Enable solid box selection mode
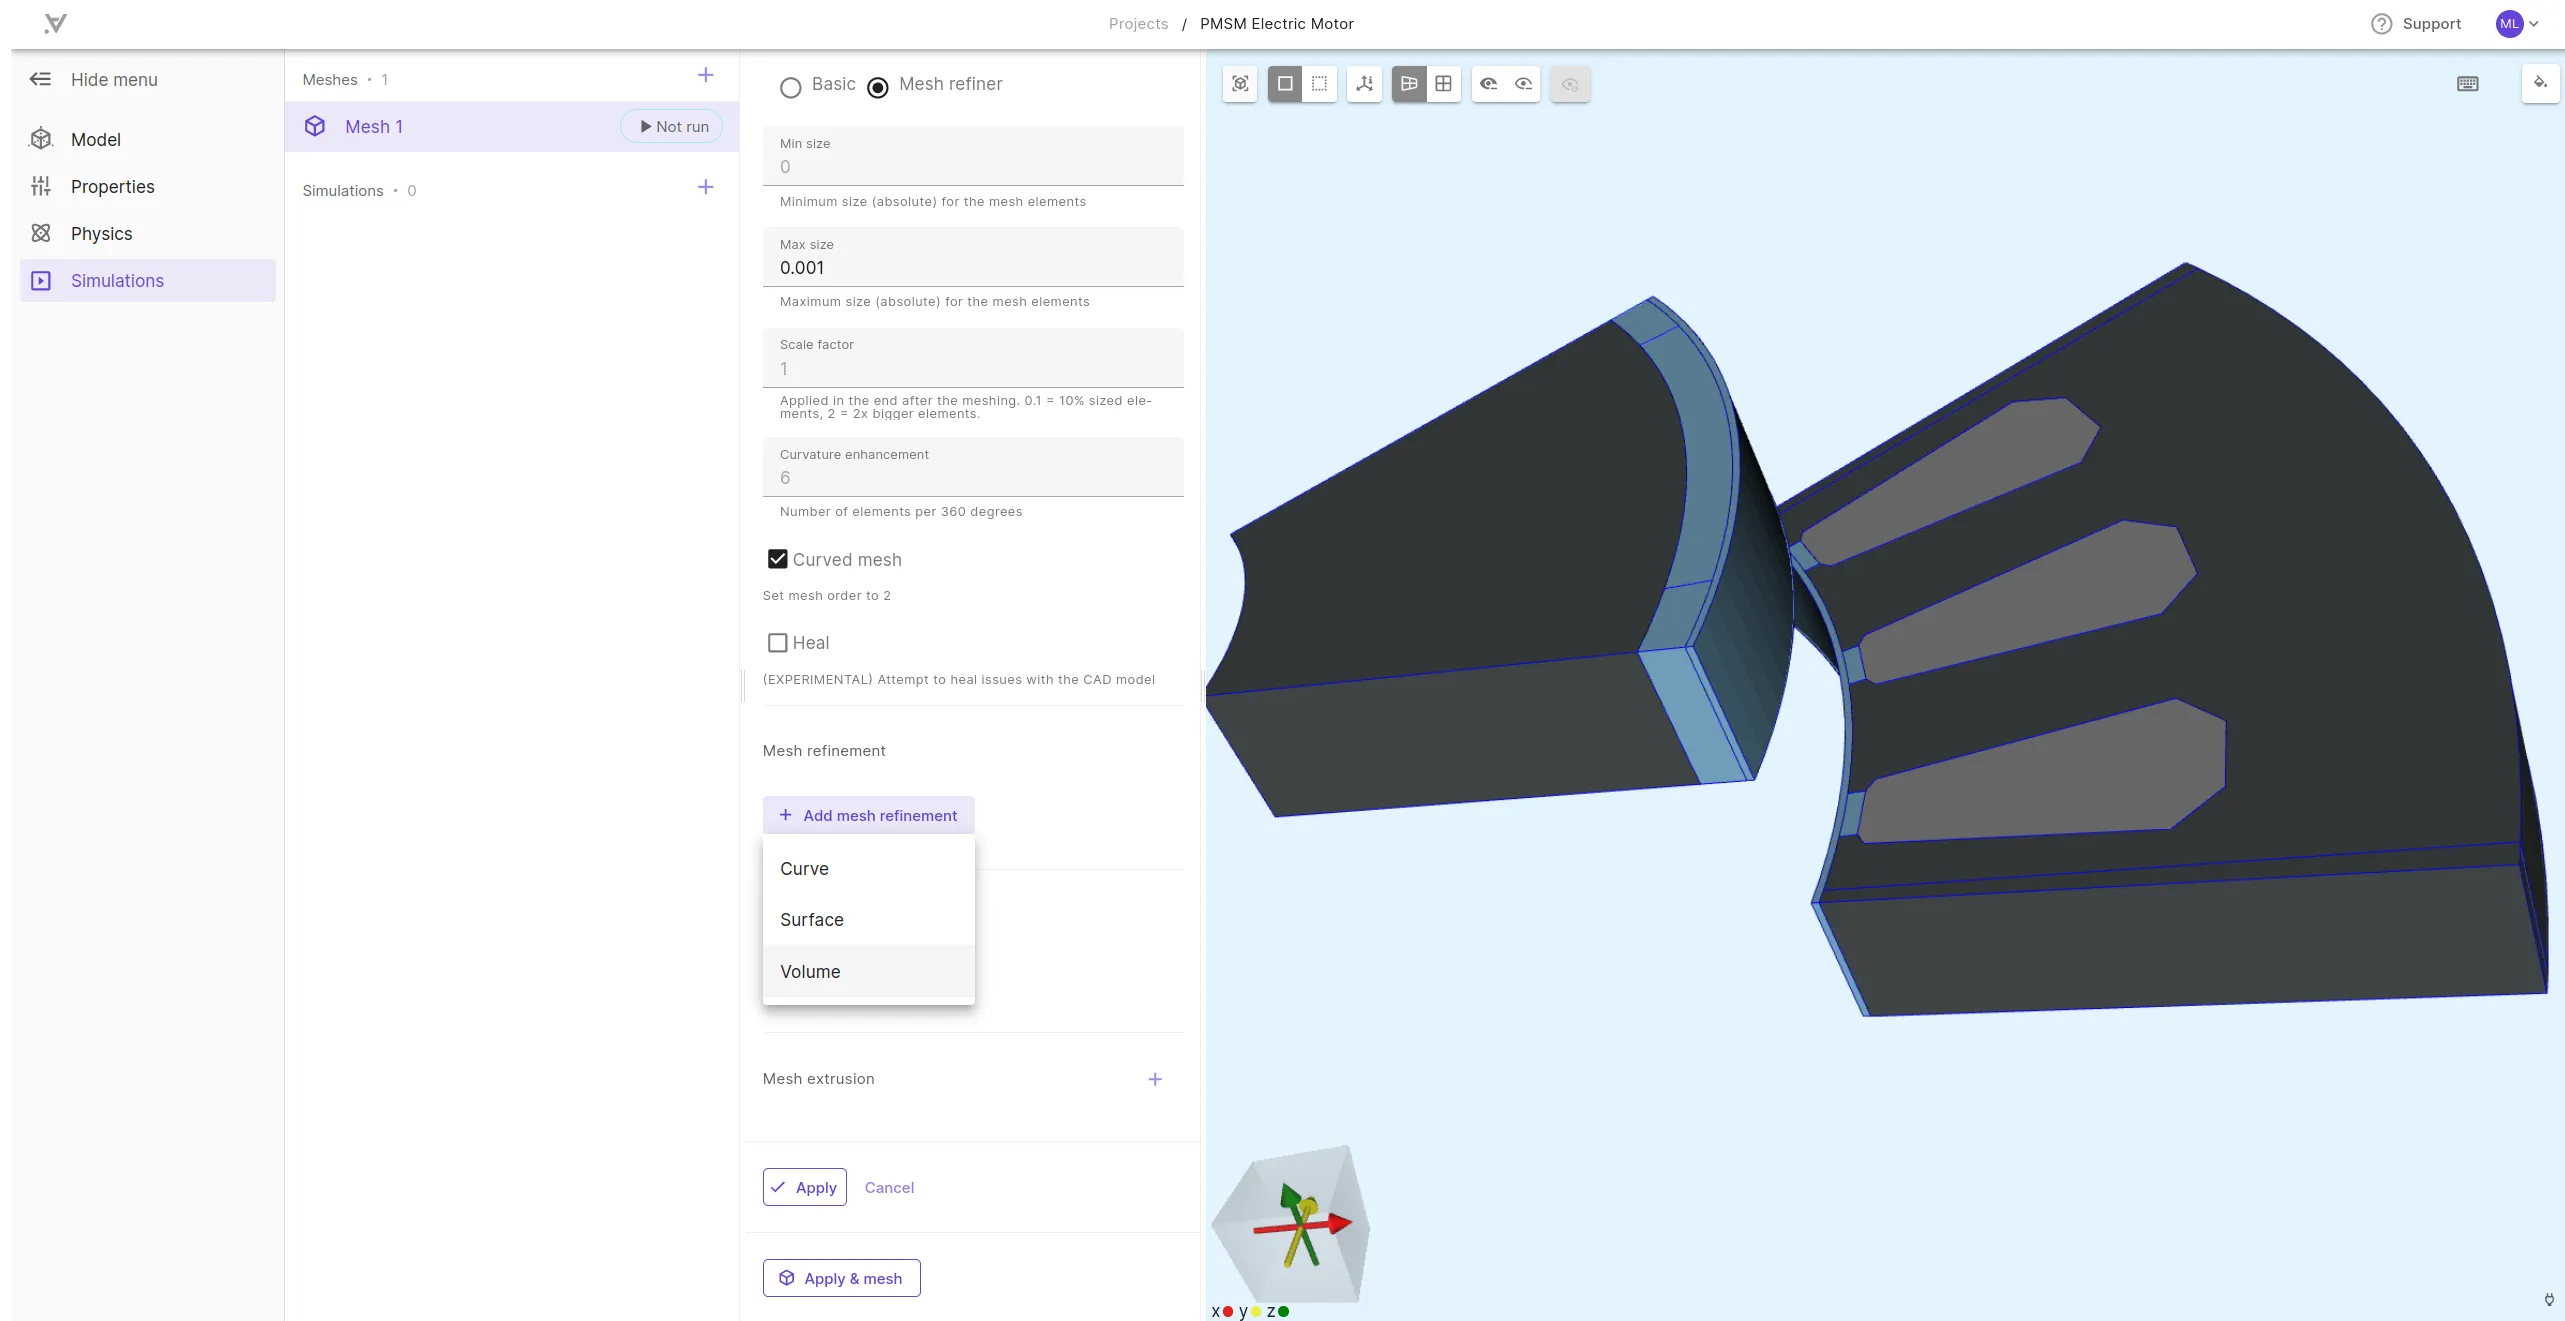 coord(1285,84)
